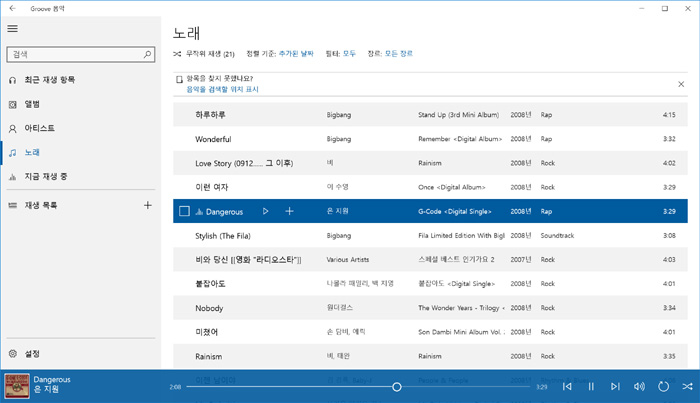This screenshot has height=403, width=700.
Task: Select 노래 in the sidebar
Action: tap(32, 152)
